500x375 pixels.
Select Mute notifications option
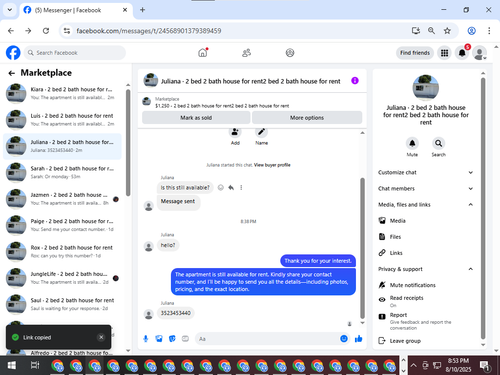[426, 285]
